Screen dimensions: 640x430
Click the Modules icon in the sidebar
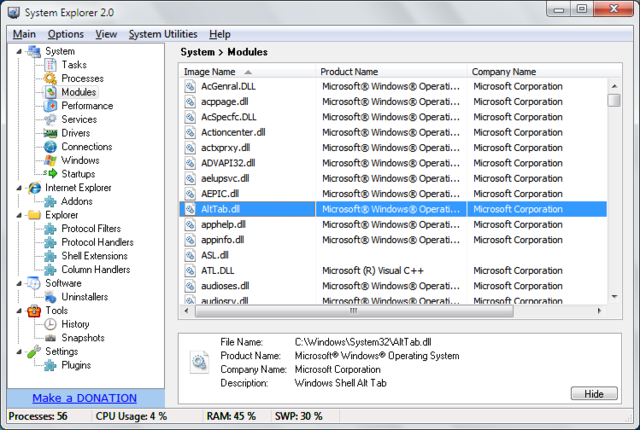(51, 92)
